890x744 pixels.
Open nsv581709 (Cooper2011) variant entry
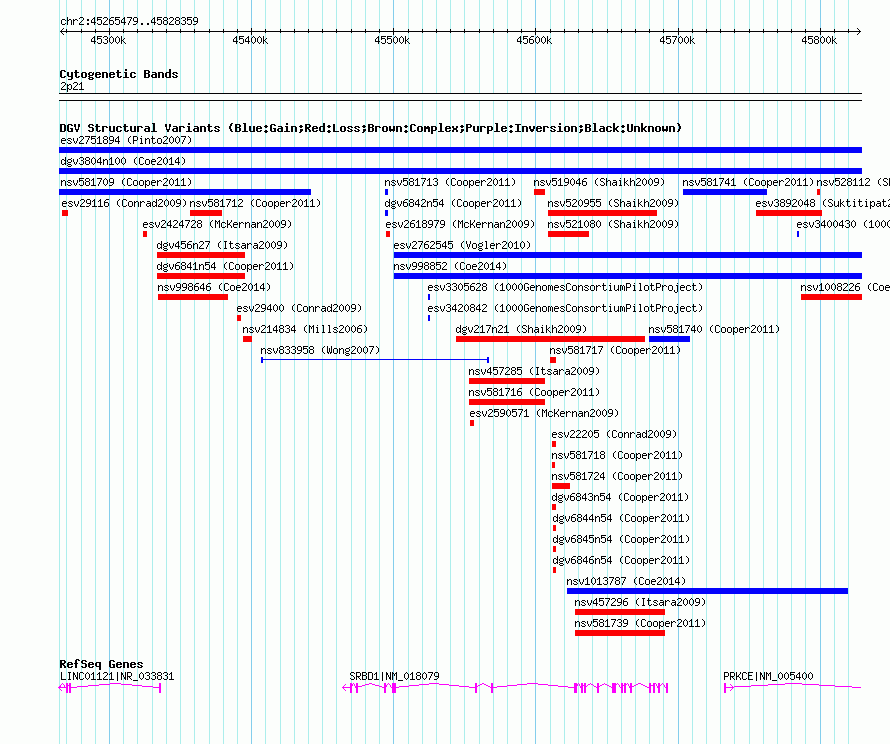[126, 182]
